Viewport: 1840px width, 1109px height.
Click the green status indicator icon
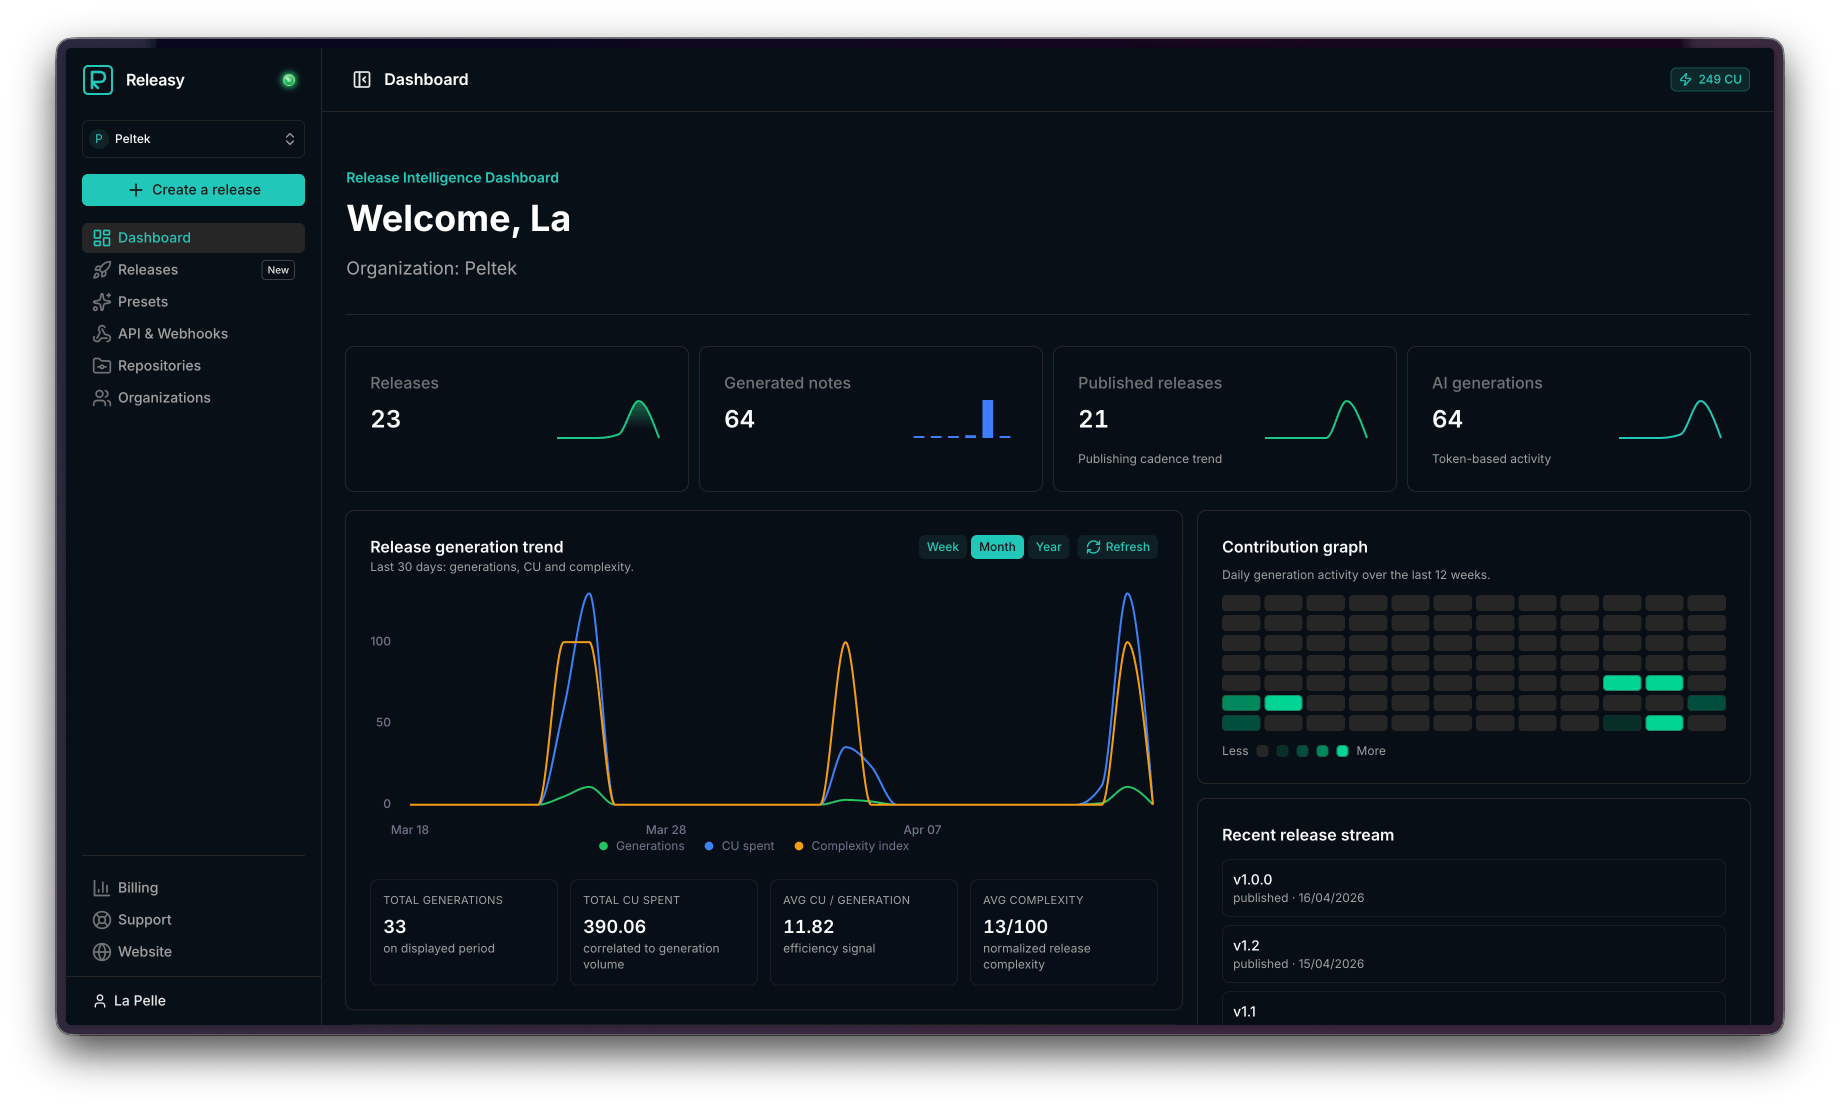289,80
